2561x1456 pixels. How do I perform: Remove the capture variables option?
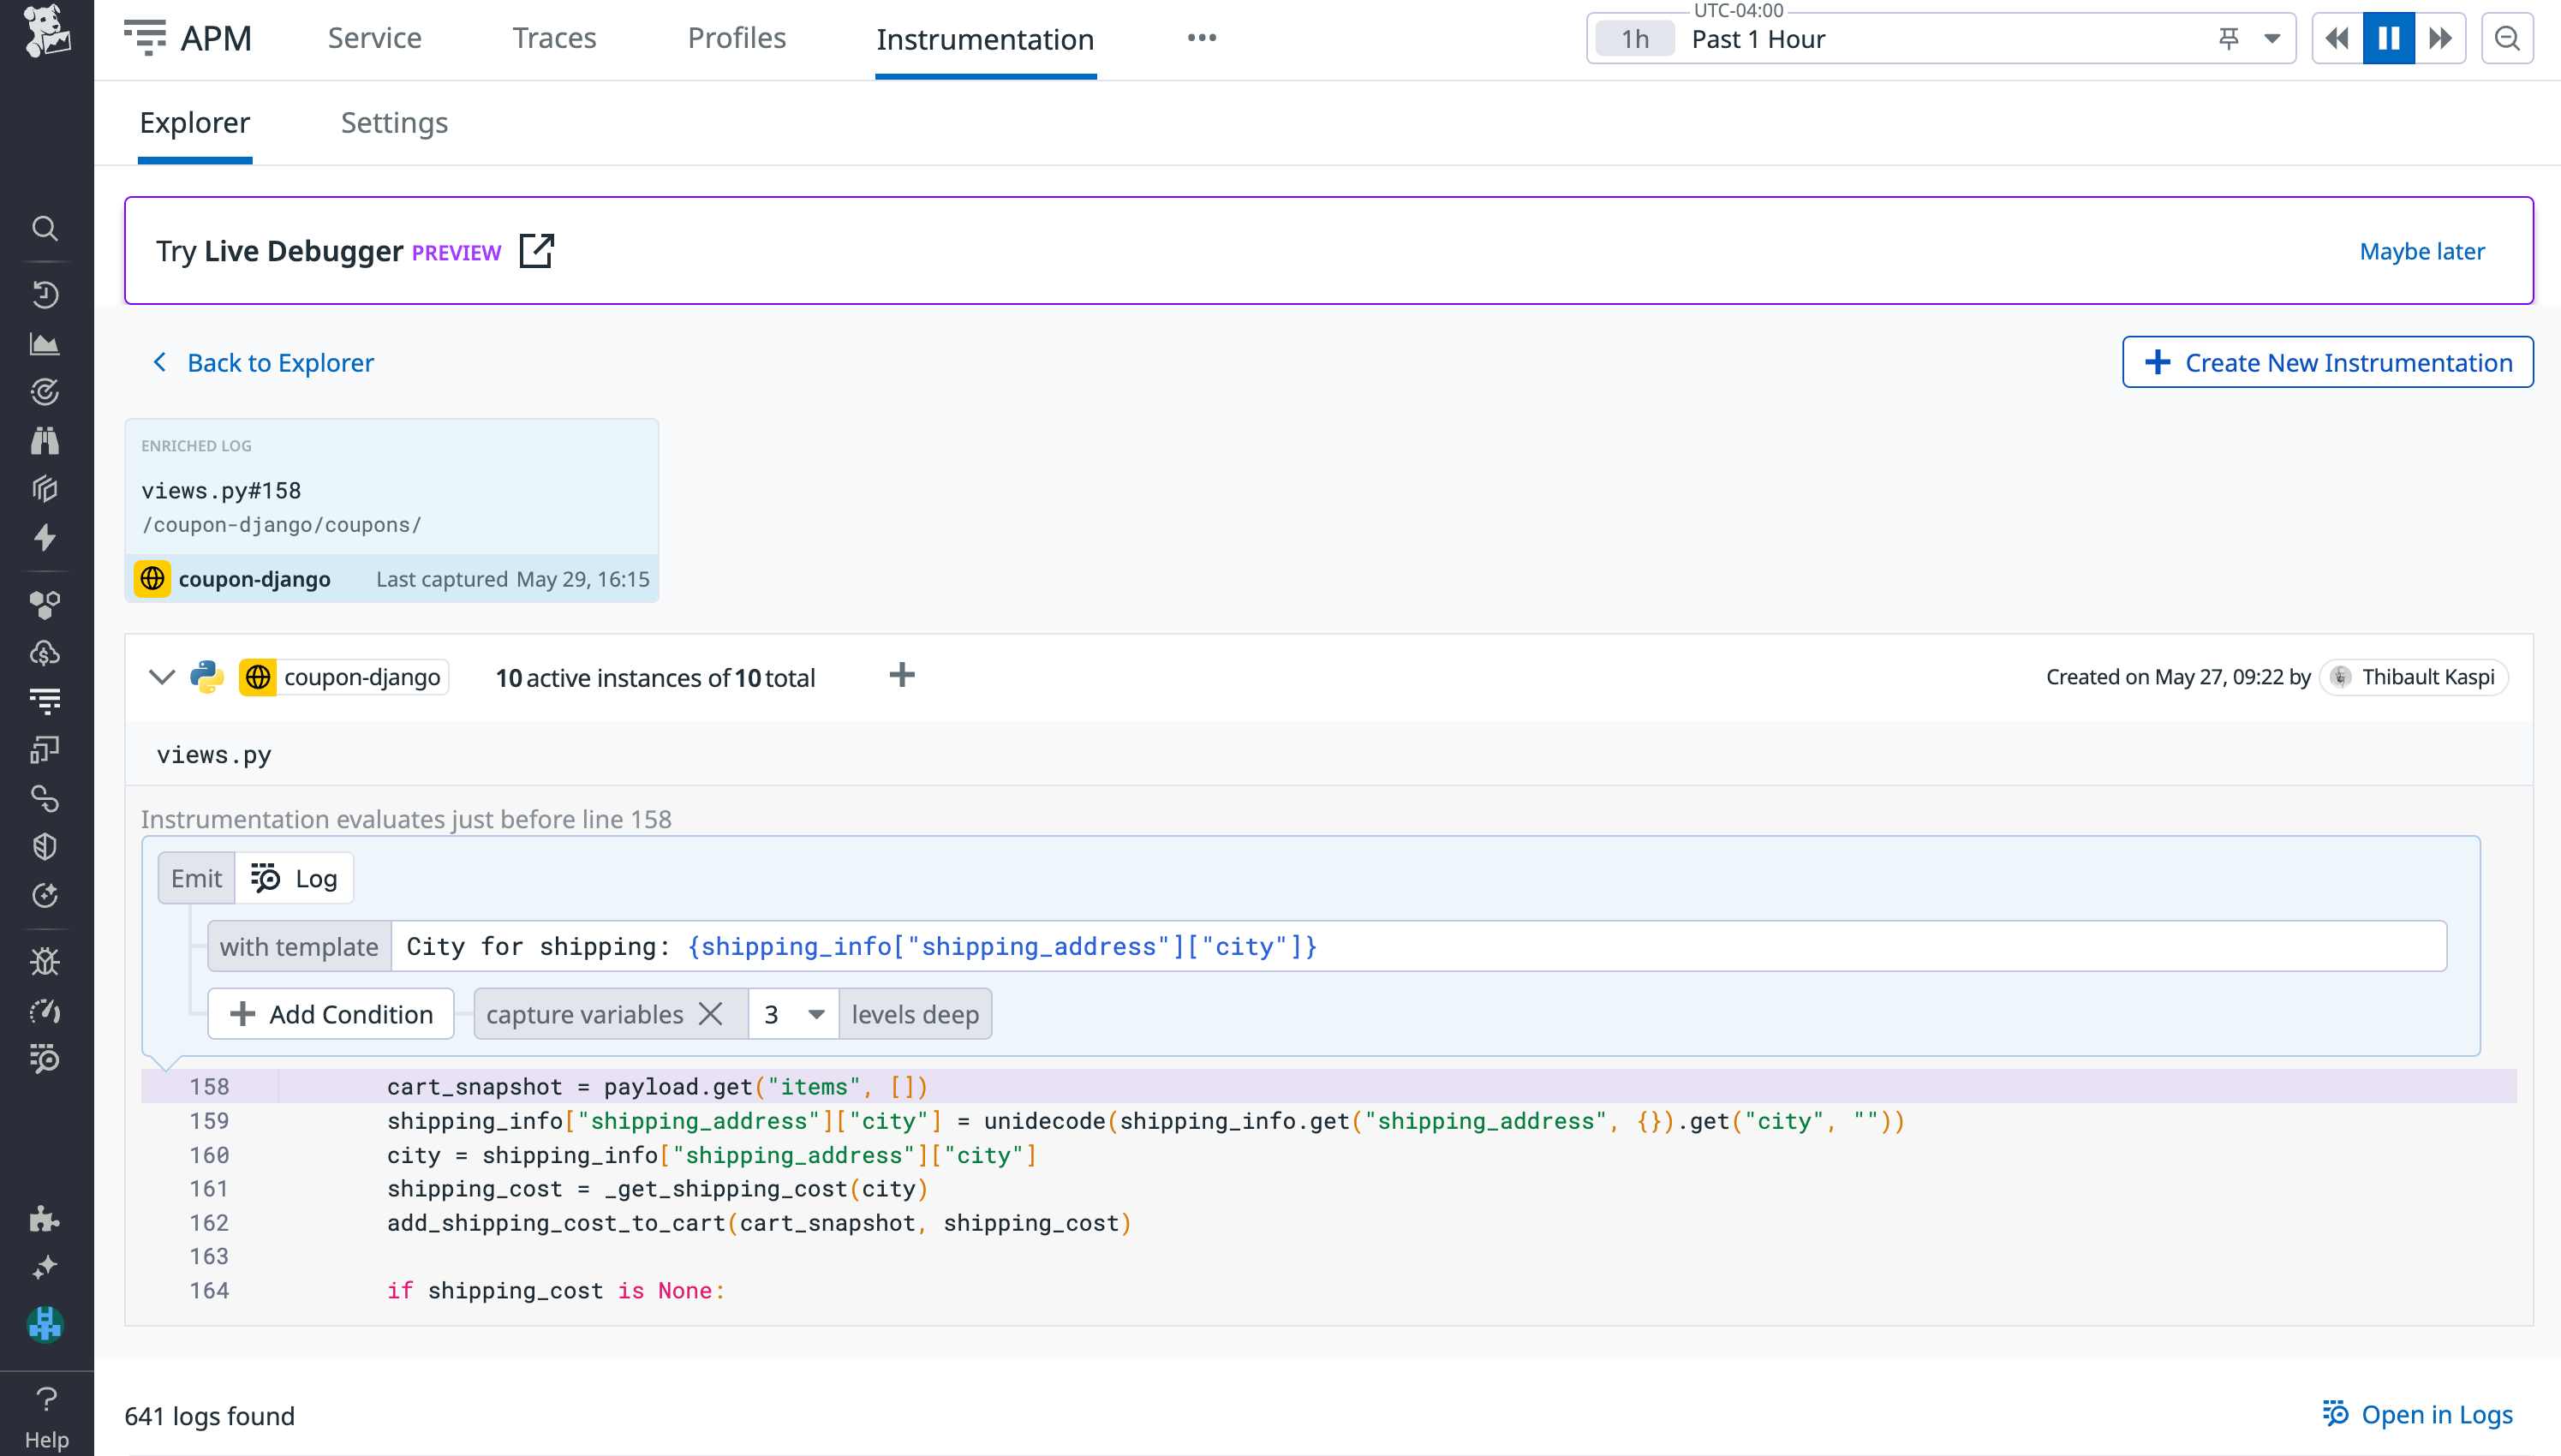click(x=711, y=1013)
